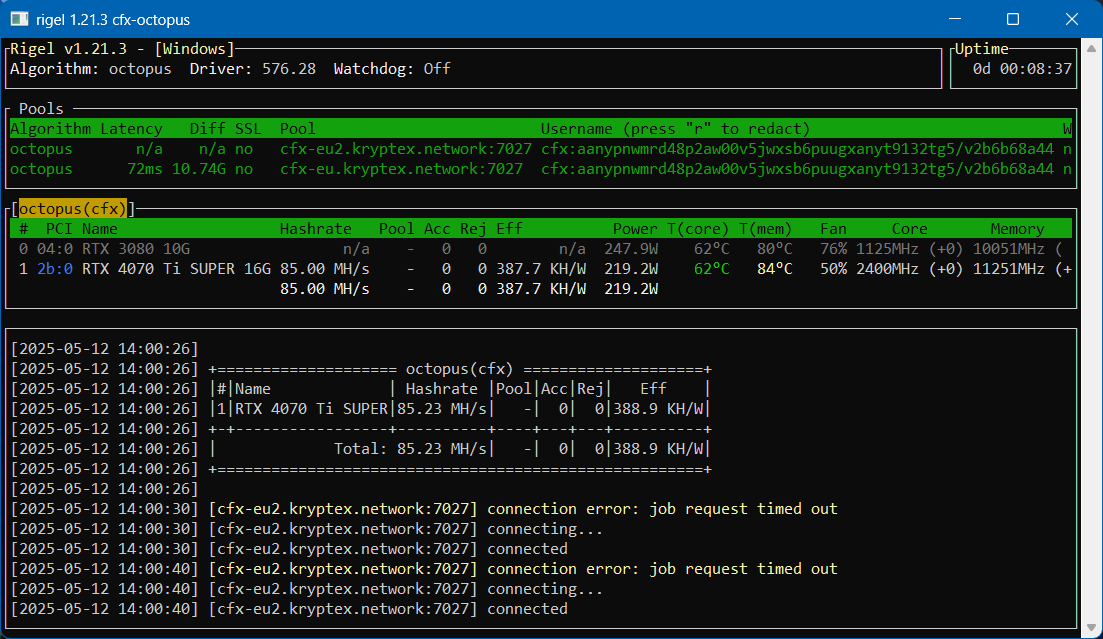Screen dimensions: 1103x639
Task: Click the log row "RTX 4070 Ti SUPER"
Action: click(x=312, y=409)
